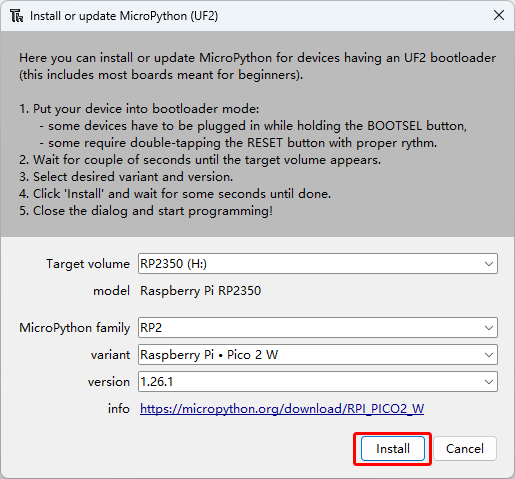
Task: Expand the version dropdown arrow
Action: tap(489, 382)
